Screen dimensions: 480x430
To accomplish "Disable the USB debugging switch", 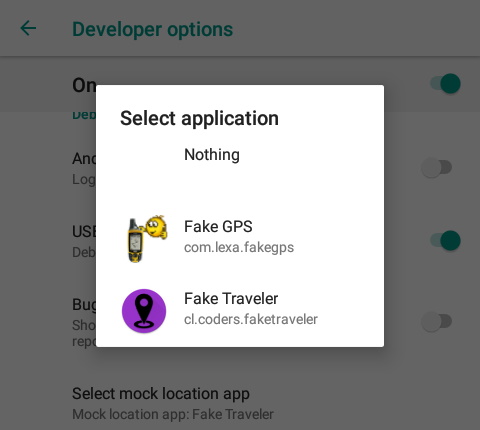I will coord(446,240).
